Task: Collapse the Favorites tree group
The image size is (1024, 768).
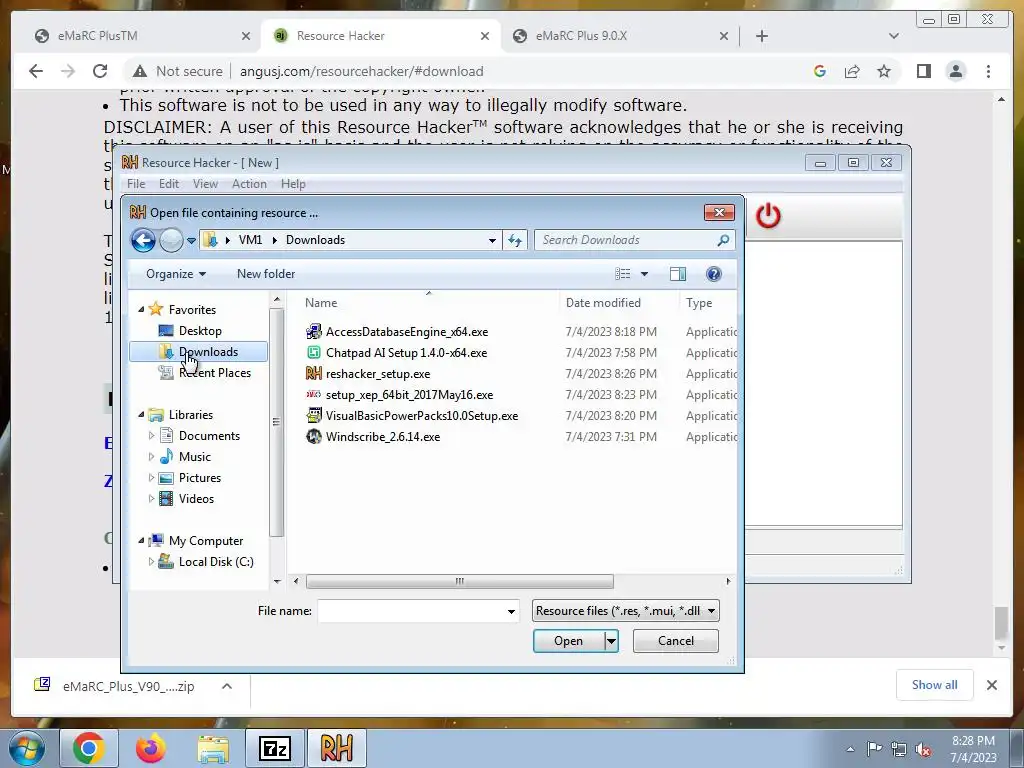Action: click(141, 310)
